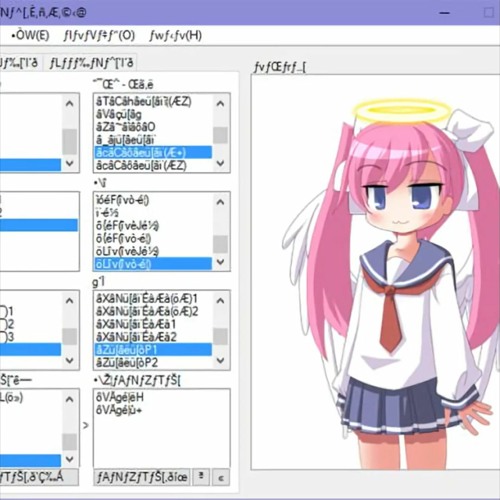500x500 pixels.
Task: Open the menu ending in (E)
Action: point(30,35)
